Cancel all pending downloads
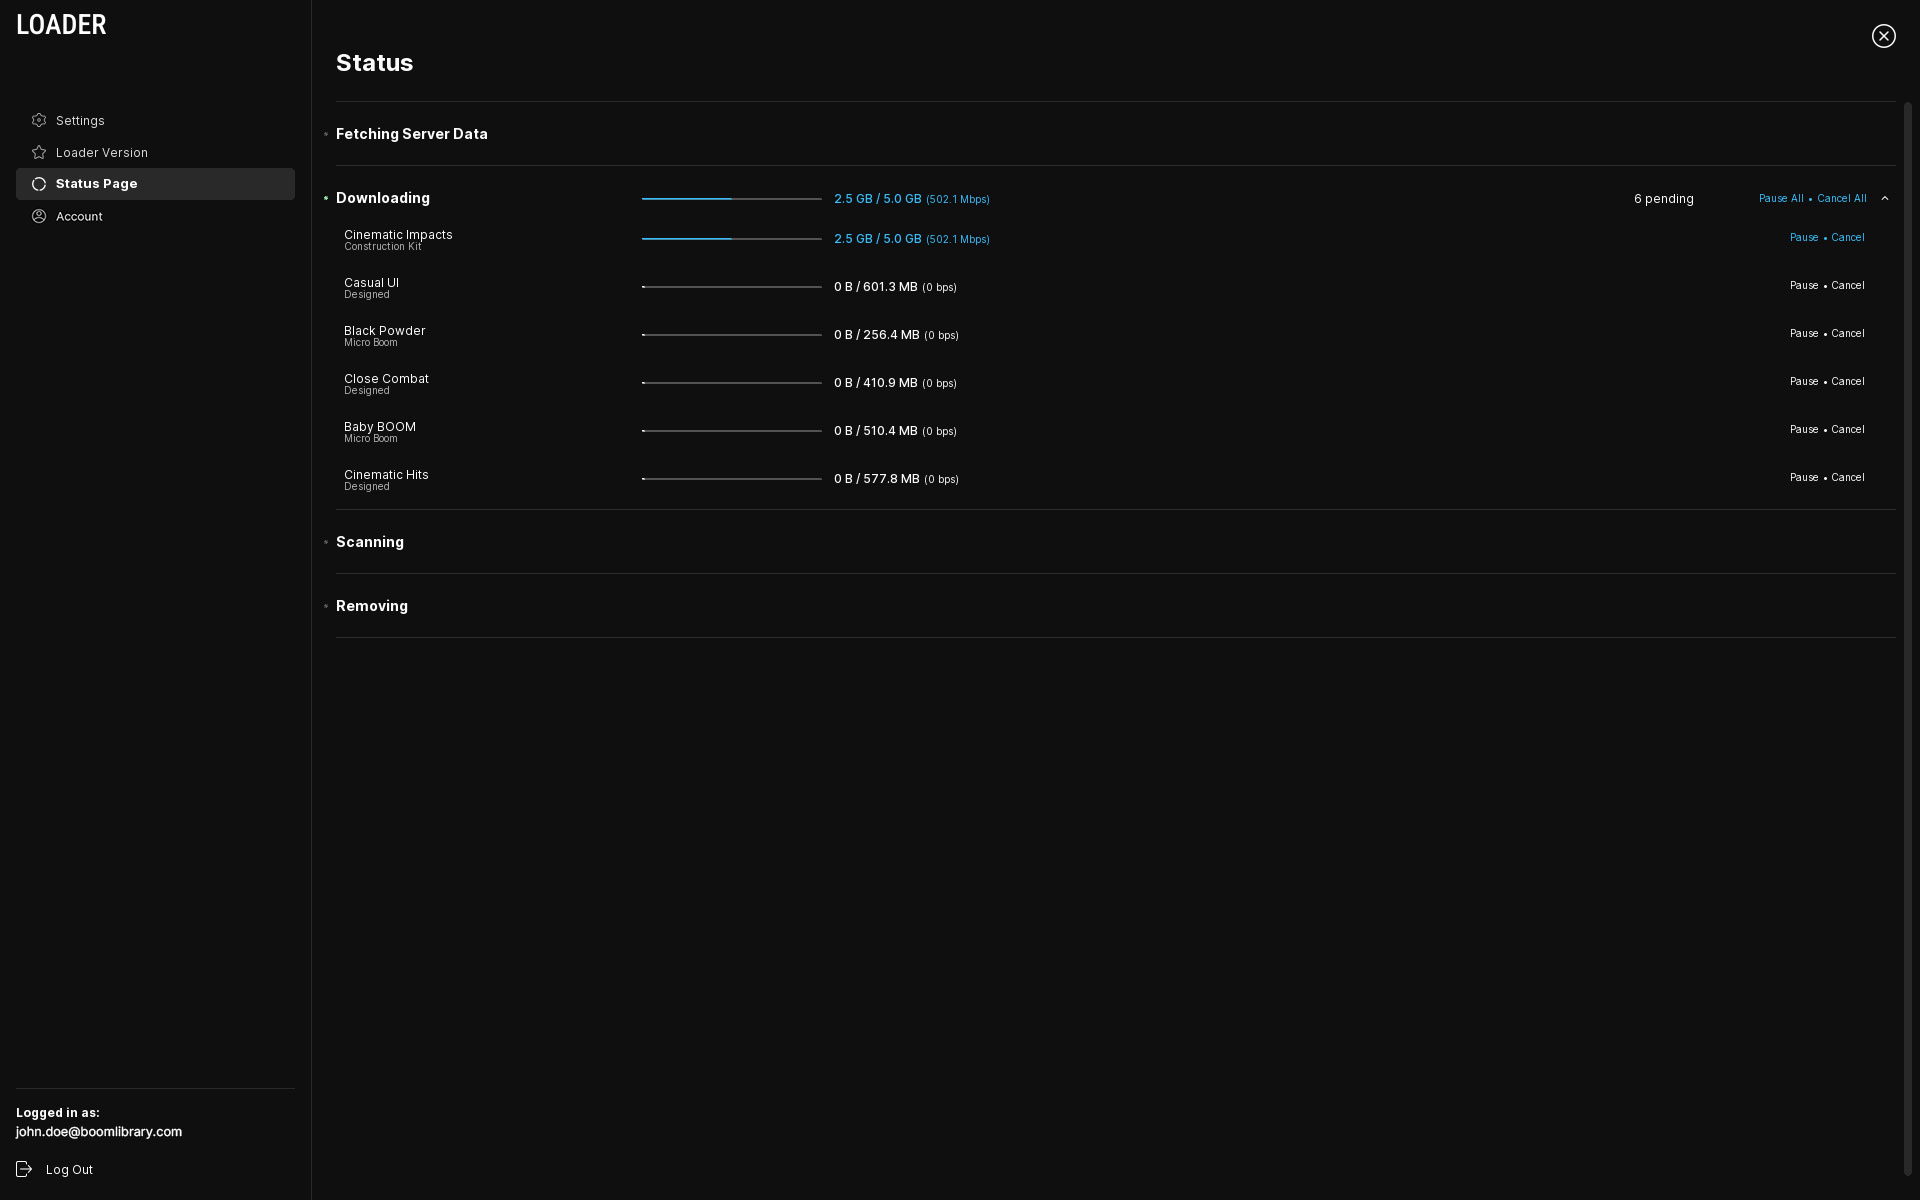Screen dimensions: 1920x1200 point(1841,198)
